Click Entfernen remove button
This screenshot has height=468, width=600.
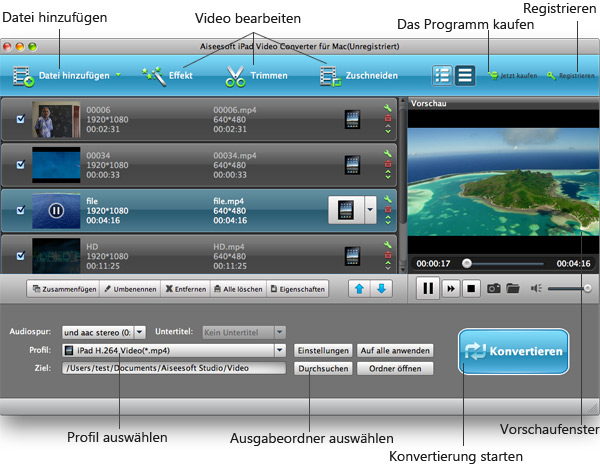click(x=186, y=289)
